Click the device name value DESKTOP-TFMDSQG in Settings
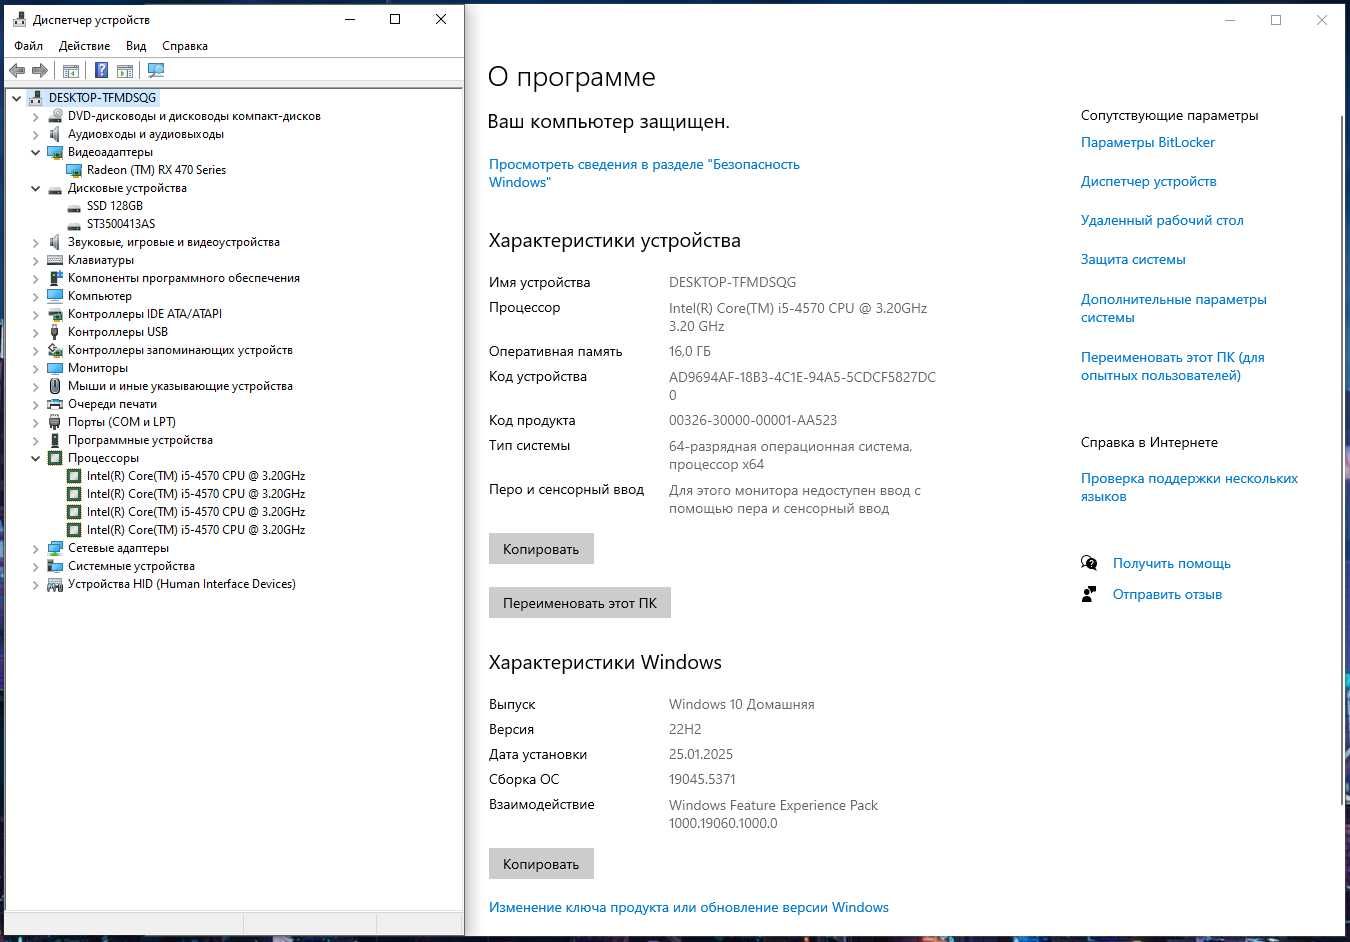Screen dimensions: 1350x942 pos(733,282)
